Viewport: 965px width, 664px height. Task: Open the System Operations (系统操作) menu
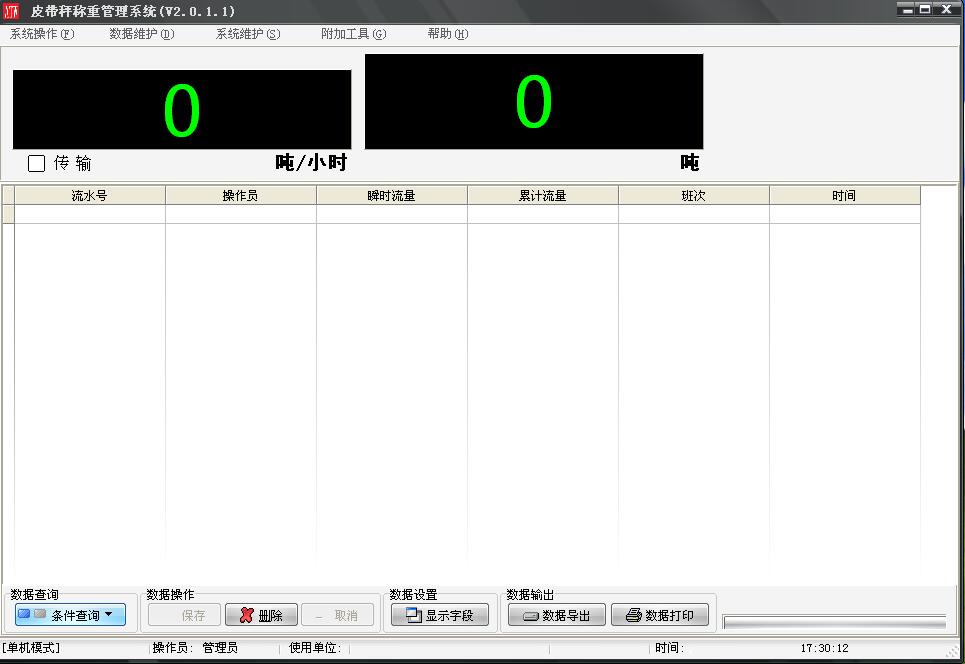click(x=42, y=34)
